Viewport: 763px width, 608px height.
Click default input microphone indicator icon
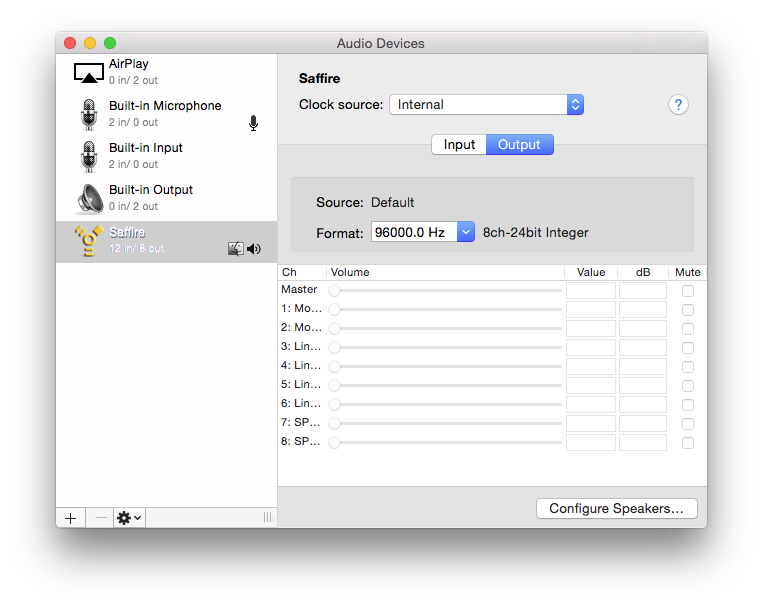[254, 123]
